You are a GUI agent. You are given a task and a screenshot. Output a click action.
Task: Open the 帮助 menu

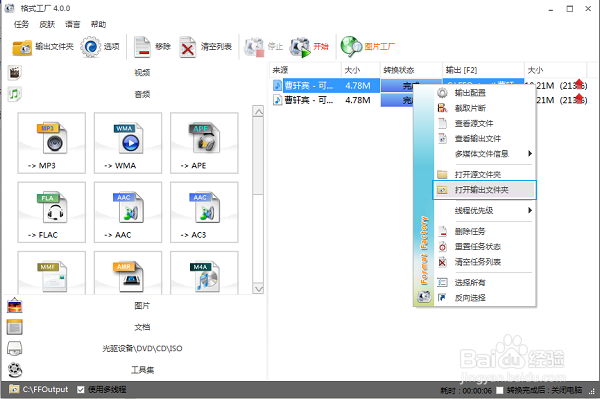click(x=98, y=24)
